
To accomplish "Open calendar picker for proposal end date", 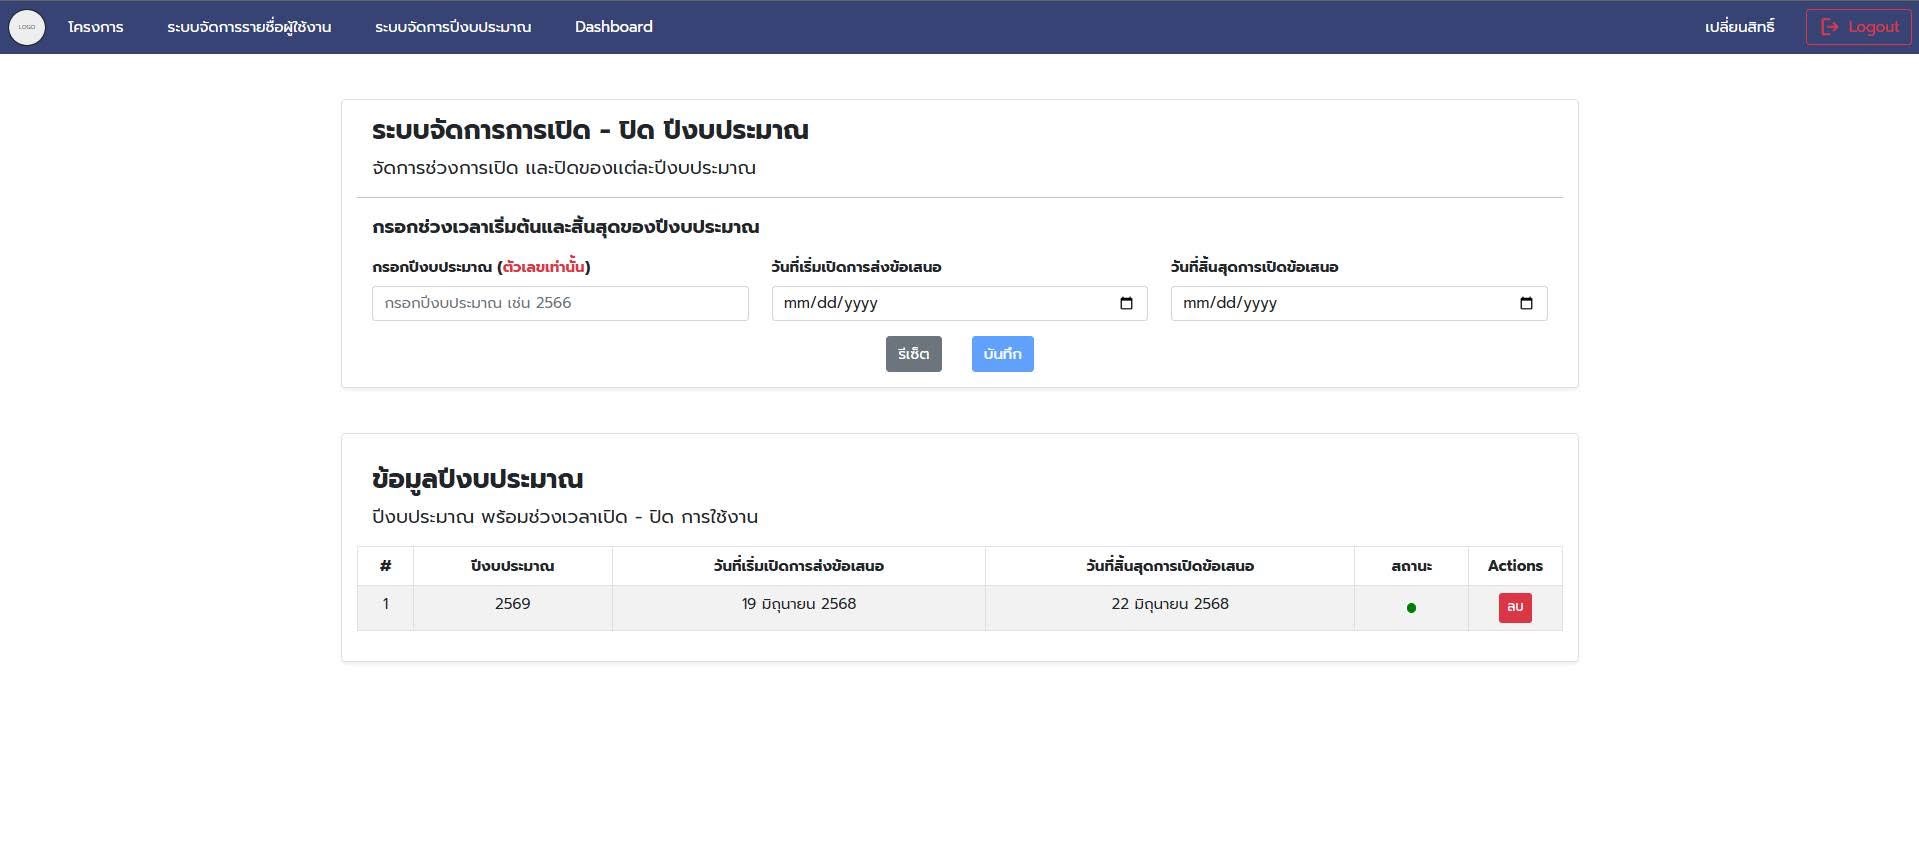I will coord(1526,303).
